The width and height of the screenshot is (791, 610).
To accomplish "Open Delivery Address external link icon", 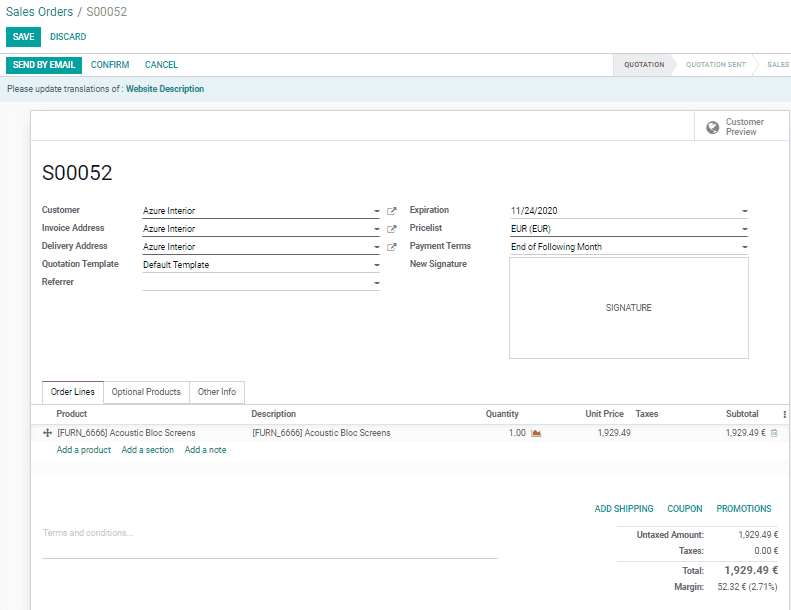I will (391, 247).
